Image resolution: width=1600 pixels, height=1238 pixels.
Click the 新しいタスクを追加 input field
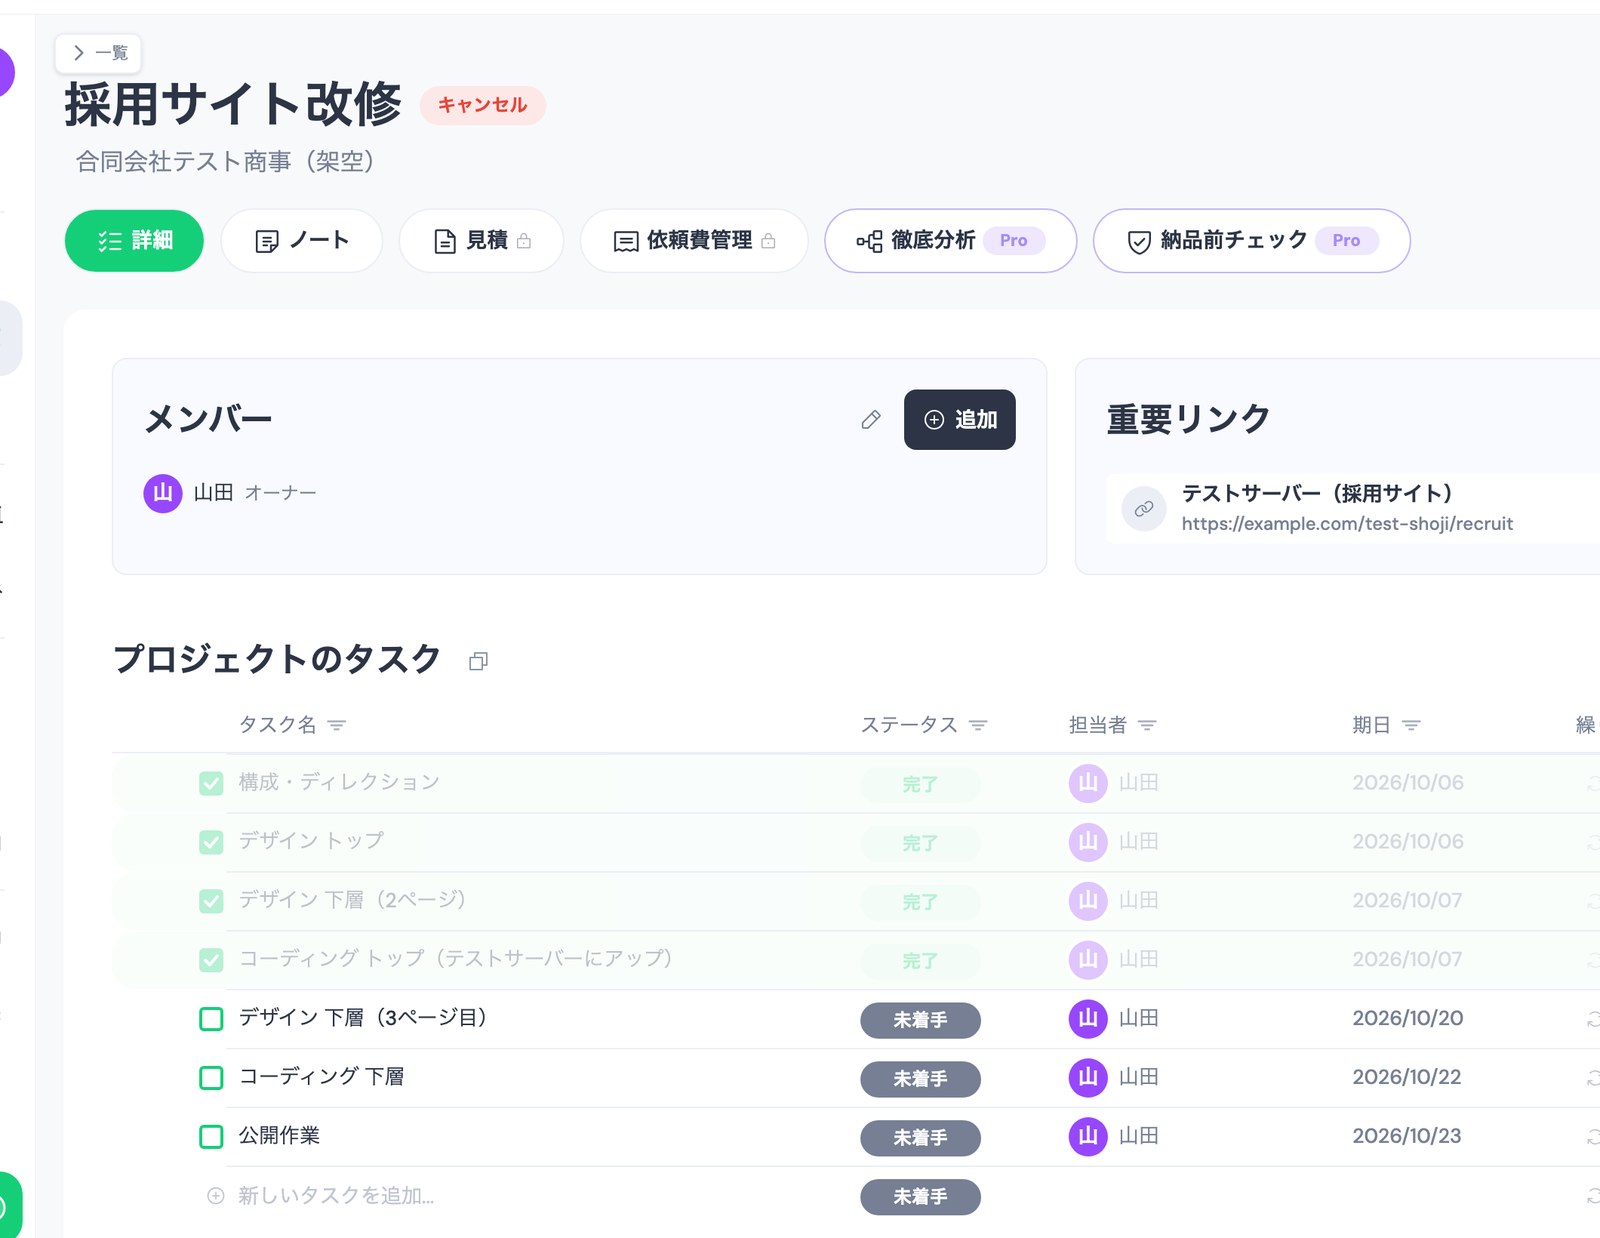coord(336,1196)
